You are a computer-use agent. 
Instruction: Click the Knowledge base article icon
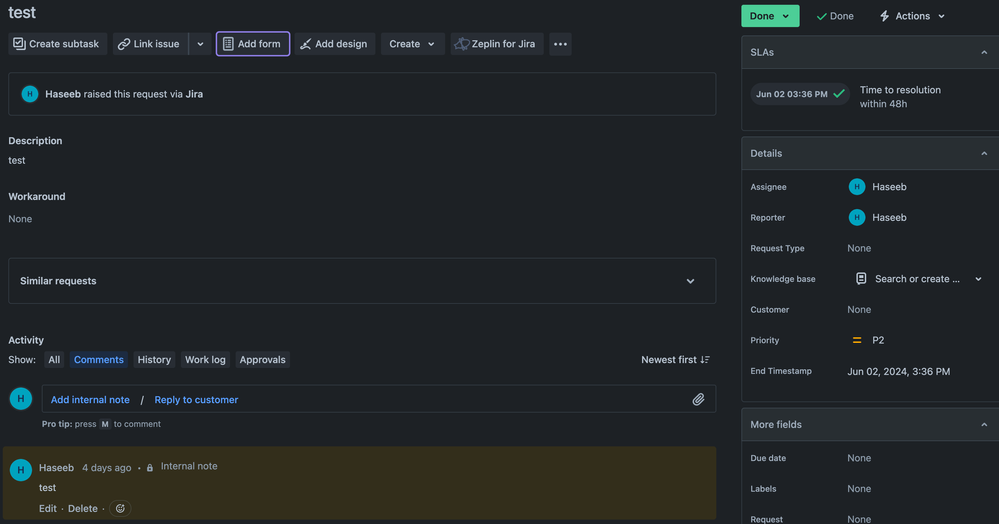(861, 279)
